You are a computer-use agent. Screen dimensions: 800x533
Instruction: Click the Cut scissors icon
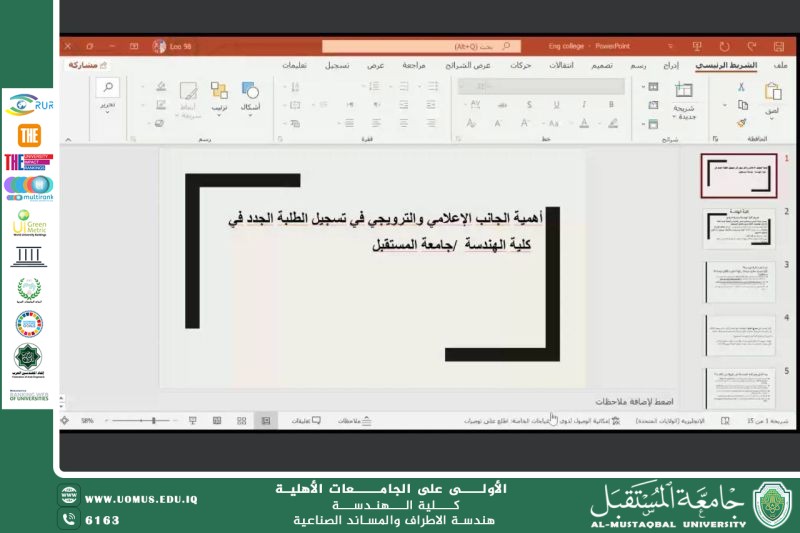[741, 87]
